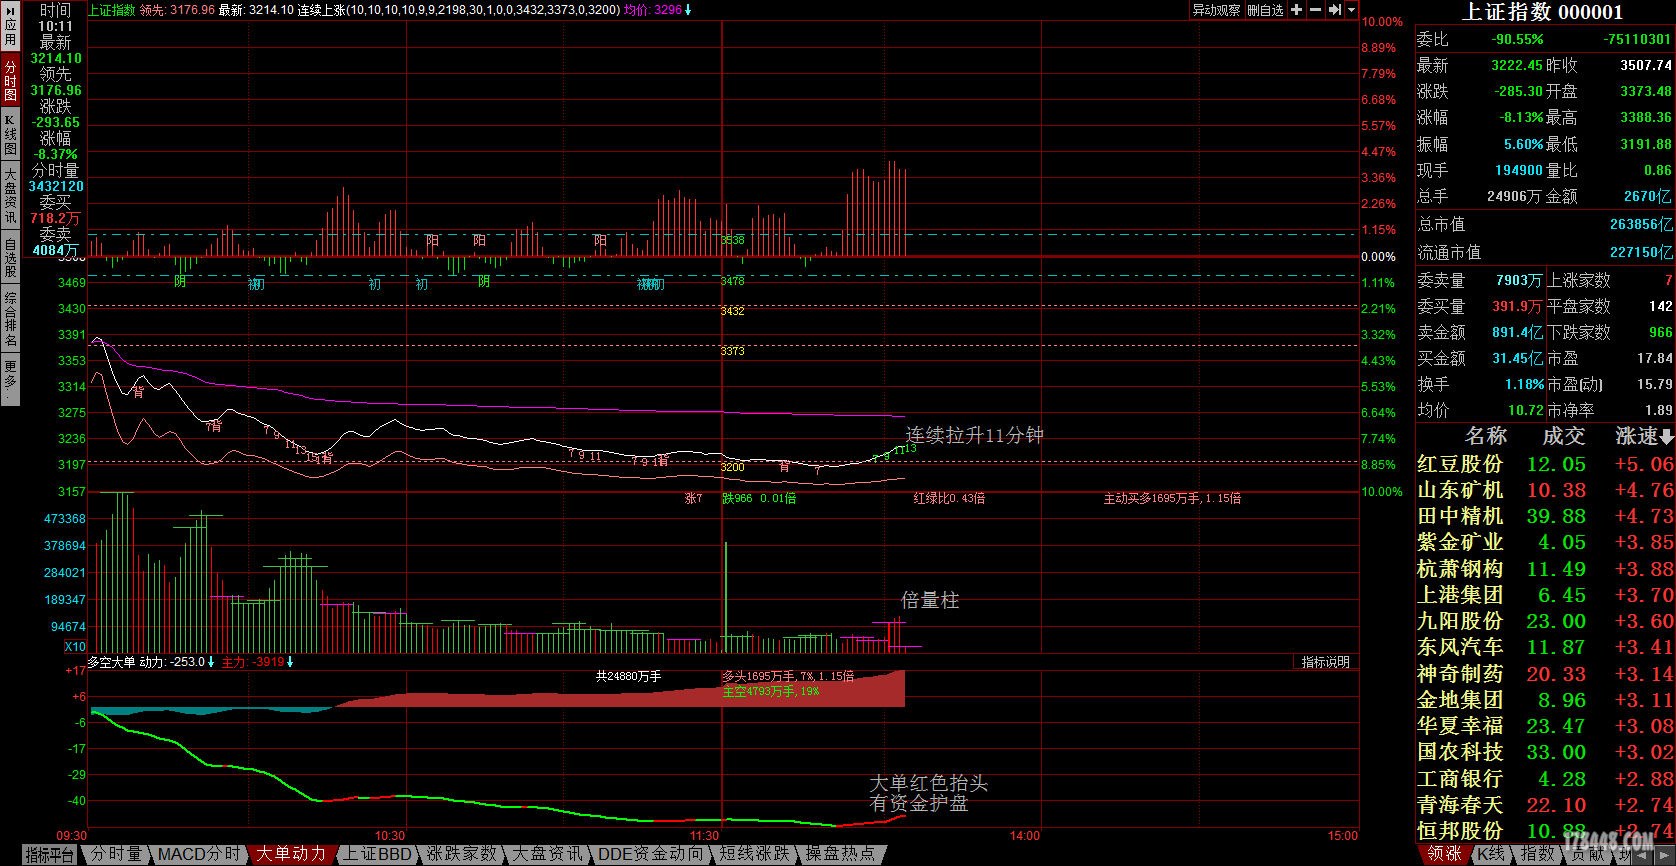This screenshot has height=866, width=1676.
Task: Click 红绿比0.43倍 text
Action: (949, 498)
